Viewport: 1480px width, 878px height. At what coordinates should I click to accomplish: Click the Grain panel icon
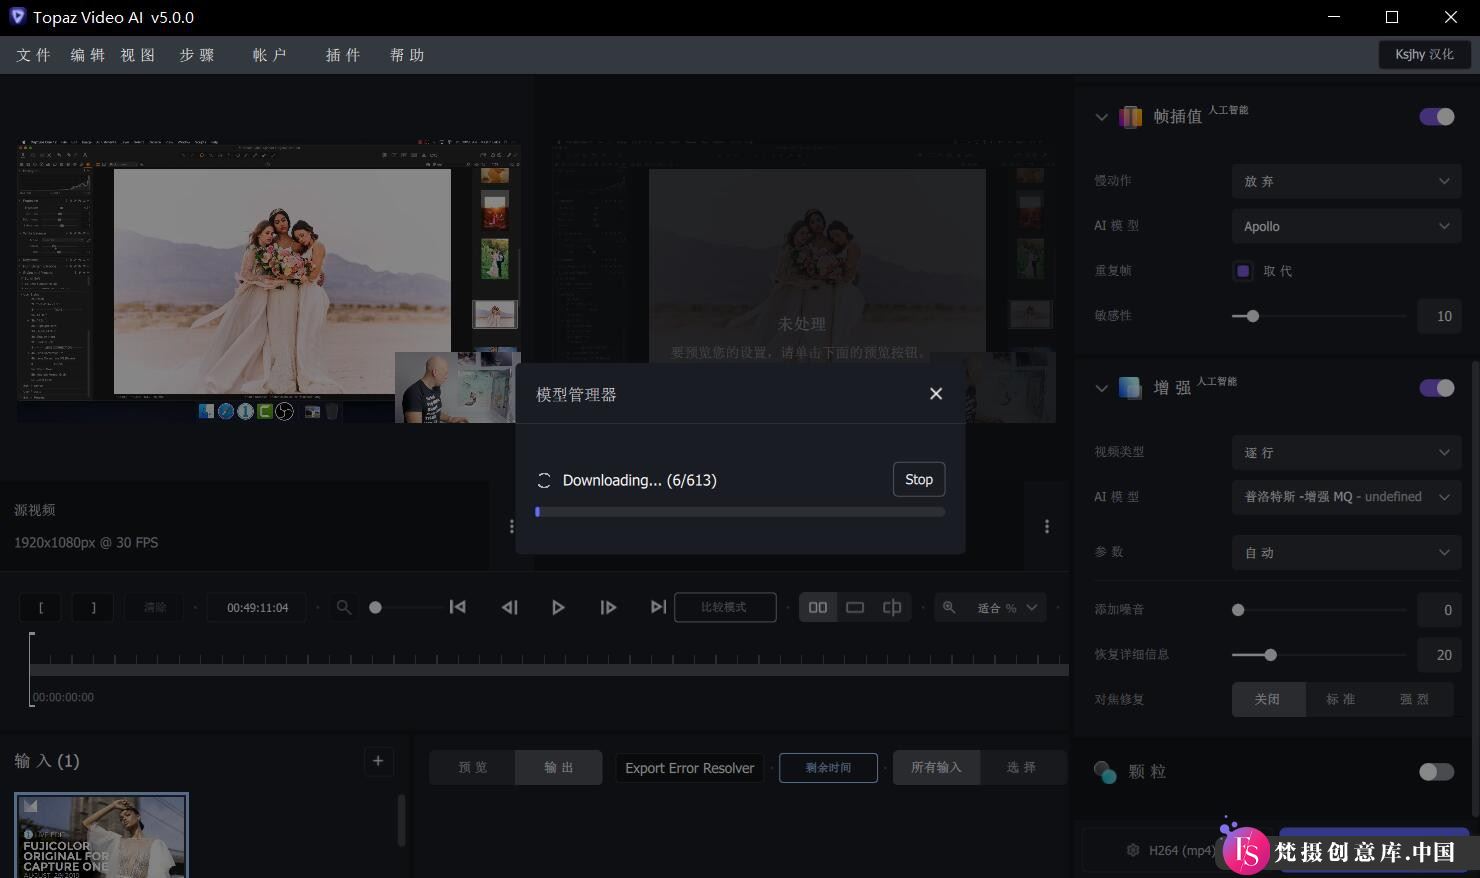tap(1105, 772)
